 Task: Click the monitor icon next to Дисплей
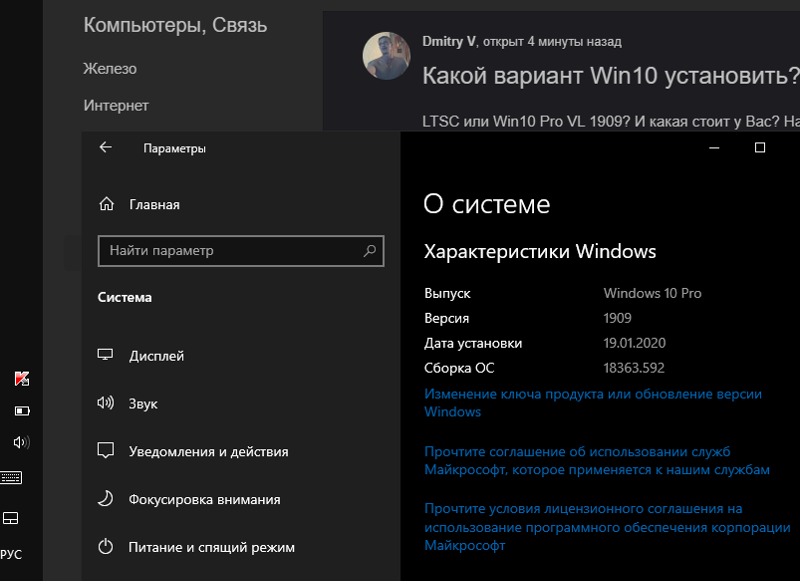pyautogui.click(x=105, y=355)
